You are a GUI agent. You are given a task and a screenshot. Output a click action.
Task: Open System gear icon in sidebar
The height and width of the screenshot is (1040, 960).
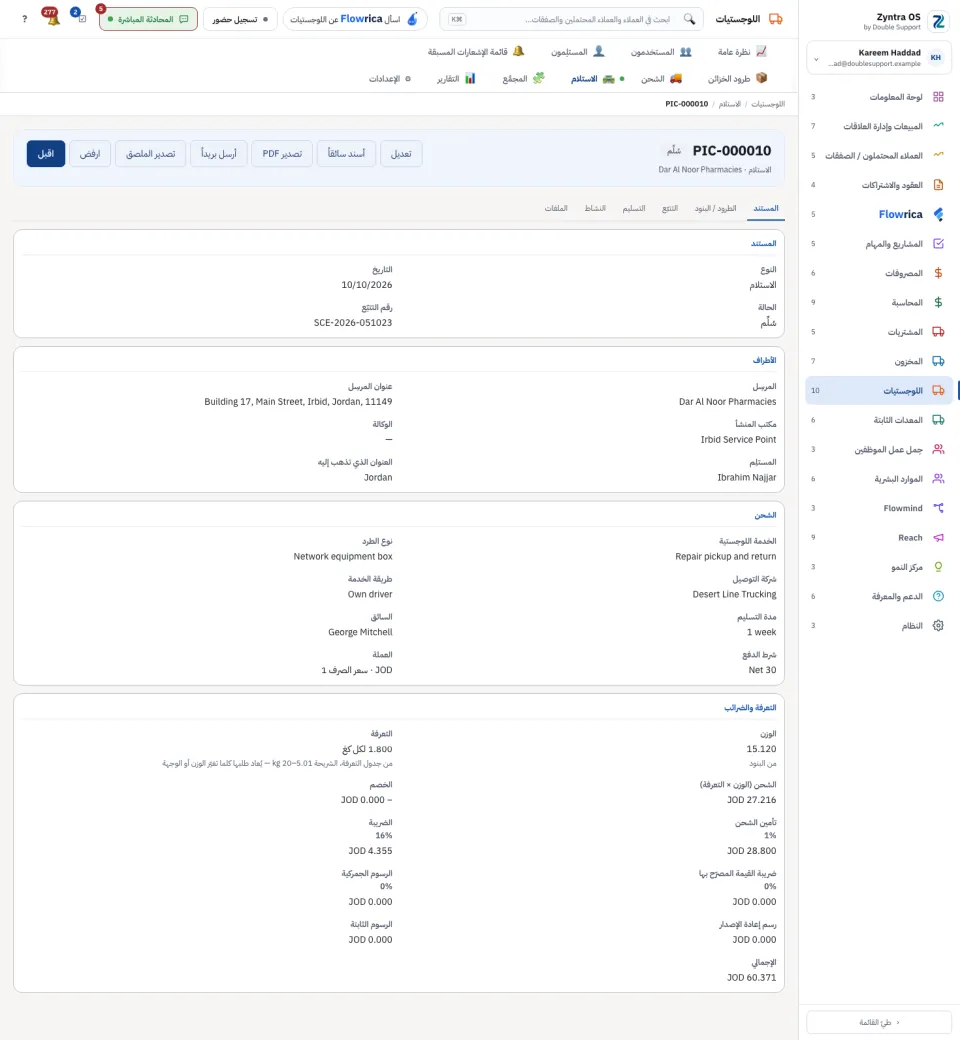(938, 625)
